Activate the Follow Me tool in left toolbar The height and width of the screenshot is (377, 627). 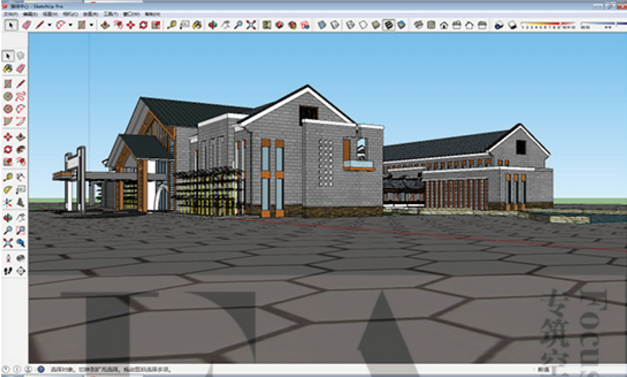(x=20, y=150)
